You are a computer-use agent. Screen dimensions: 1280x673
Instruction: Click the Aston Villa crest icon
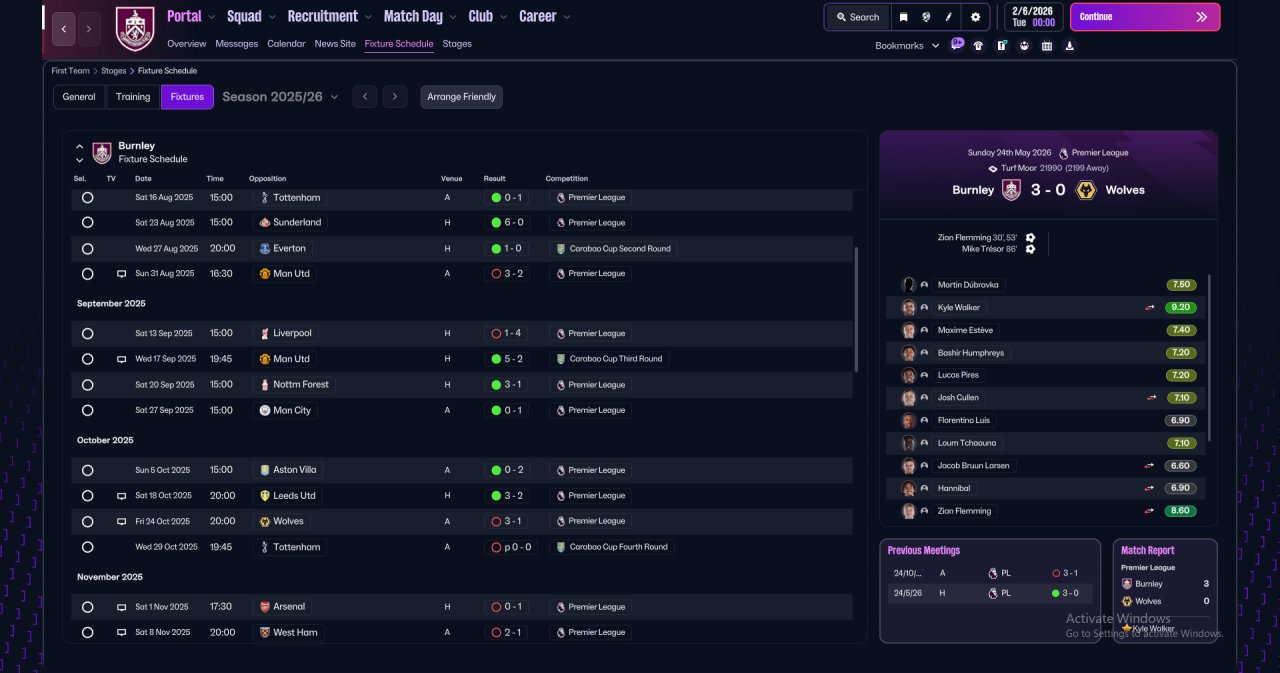[x=264, y=470]
